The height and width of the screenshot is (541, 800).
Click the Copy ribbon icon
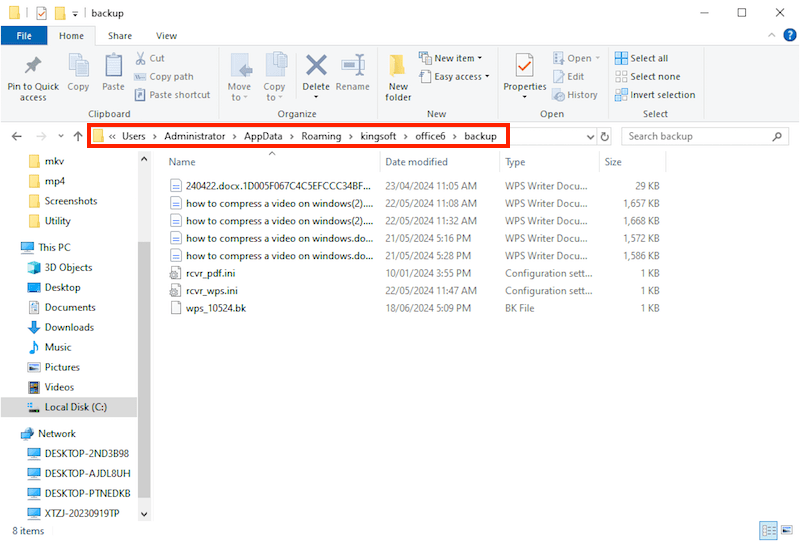click(x=78, y=66)
